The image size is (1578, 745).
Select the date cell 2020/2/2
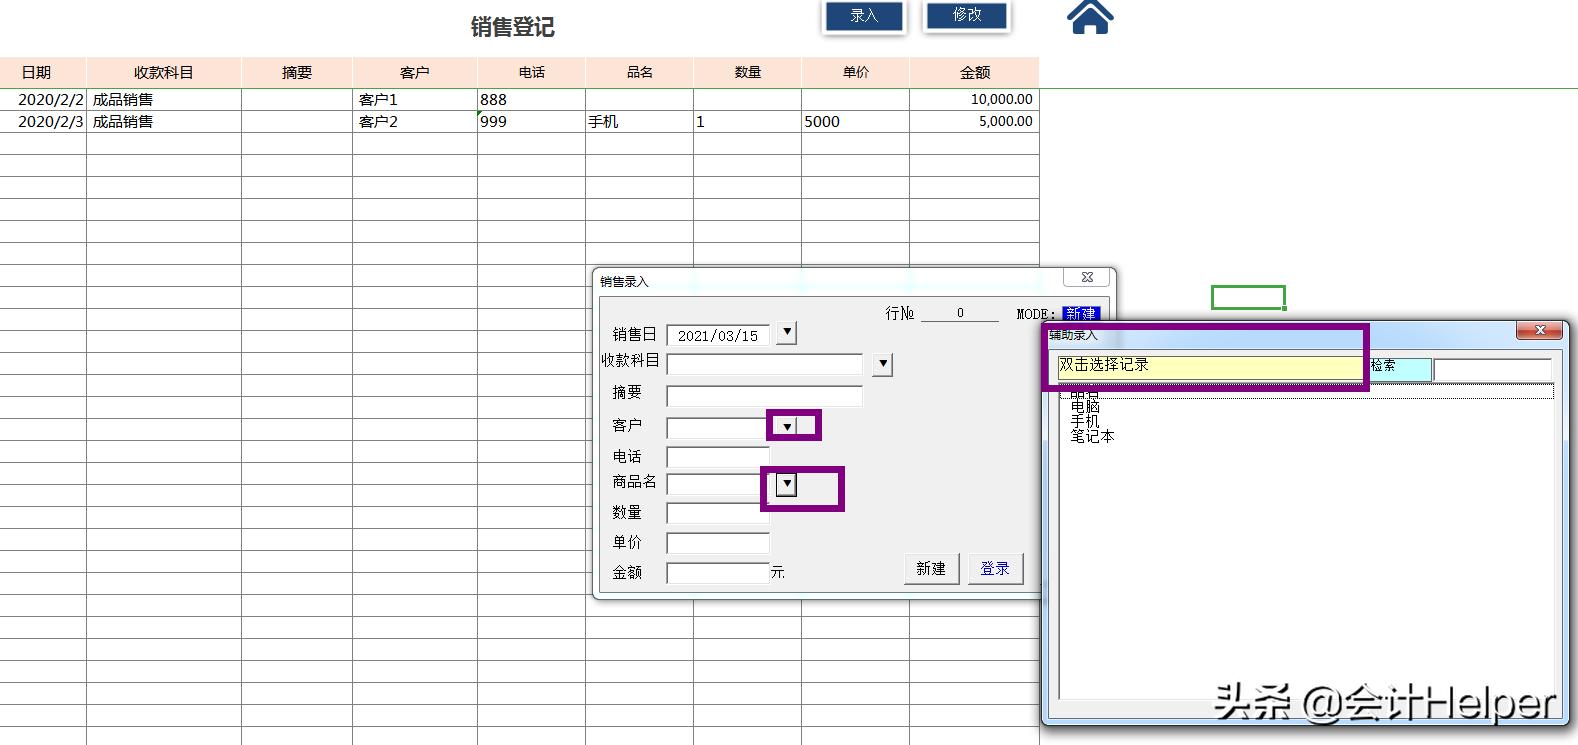(43, 99)
